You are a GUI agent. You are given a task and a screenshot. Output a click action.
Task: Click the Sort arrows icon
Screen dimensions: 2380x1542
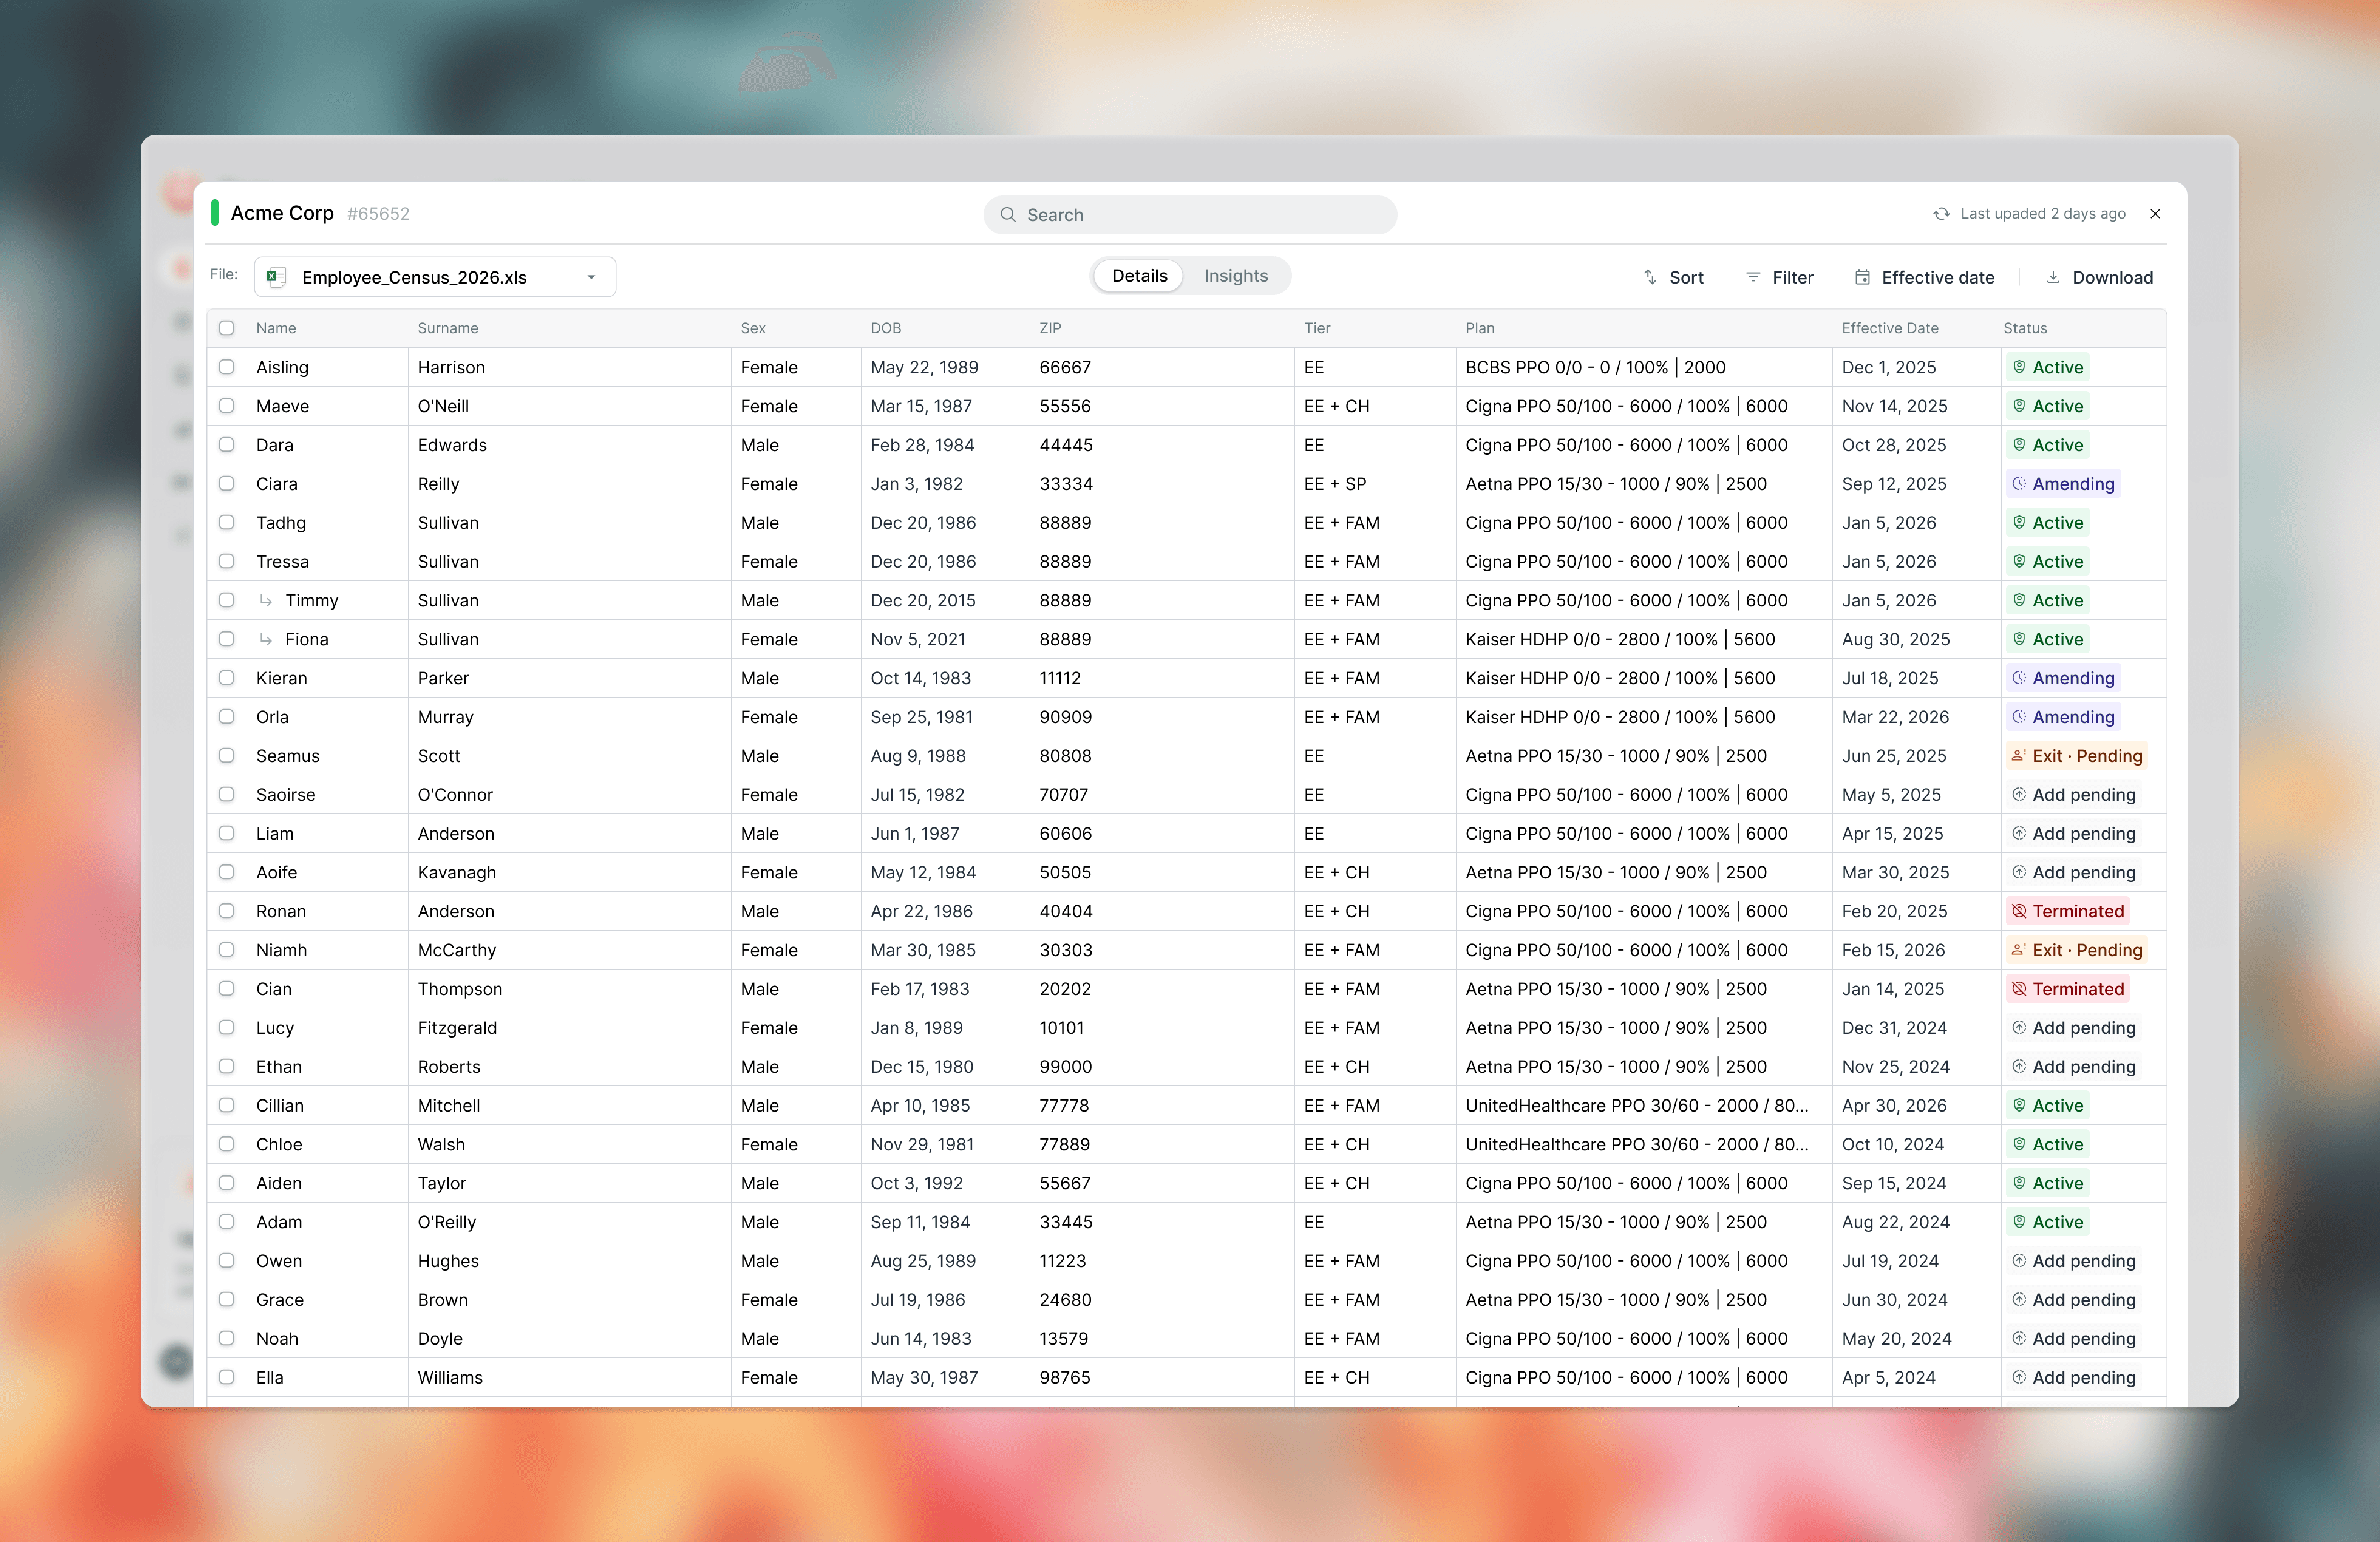click(x=1650, y=277)
